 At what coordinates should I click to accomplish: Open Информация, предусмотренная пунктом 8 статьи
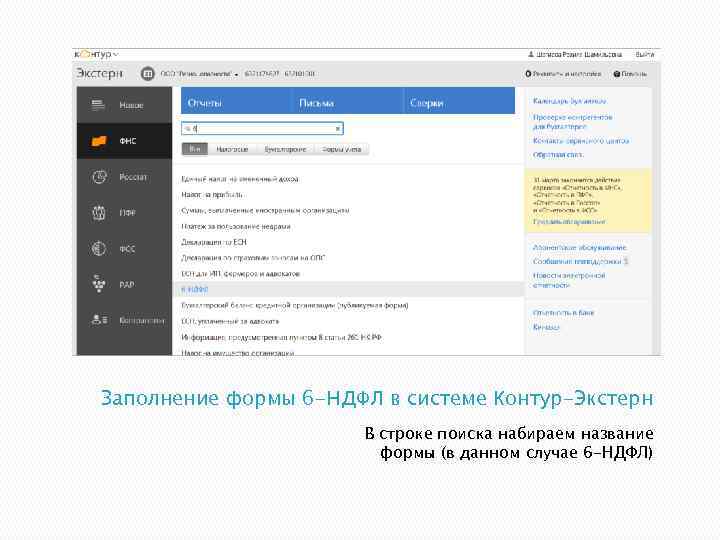click(281, 338)
